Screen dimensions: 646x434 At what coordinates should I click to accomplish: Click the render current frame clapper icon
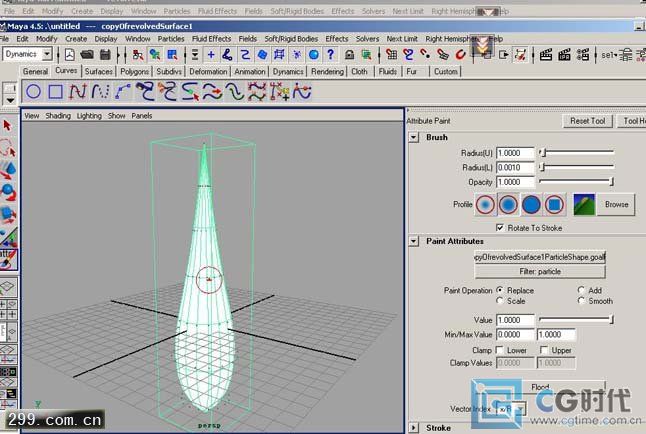coord(546,54)
